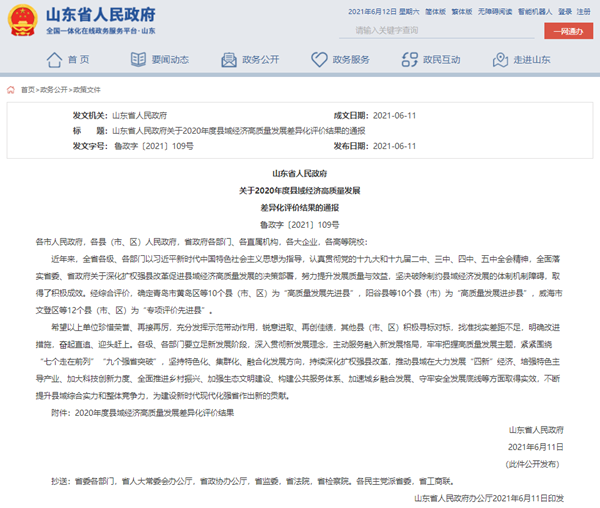Click the bold heading 差异化评价结果的通报
Image resolution: width=600 pixels, height=508 pixels.
pyautogui.click(x=300, y=208)
